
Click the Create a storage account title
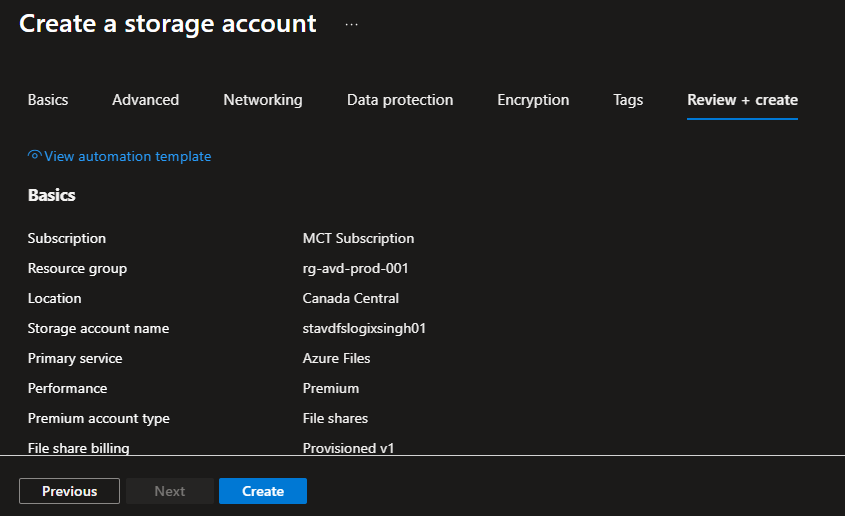[x=167, y=23]
